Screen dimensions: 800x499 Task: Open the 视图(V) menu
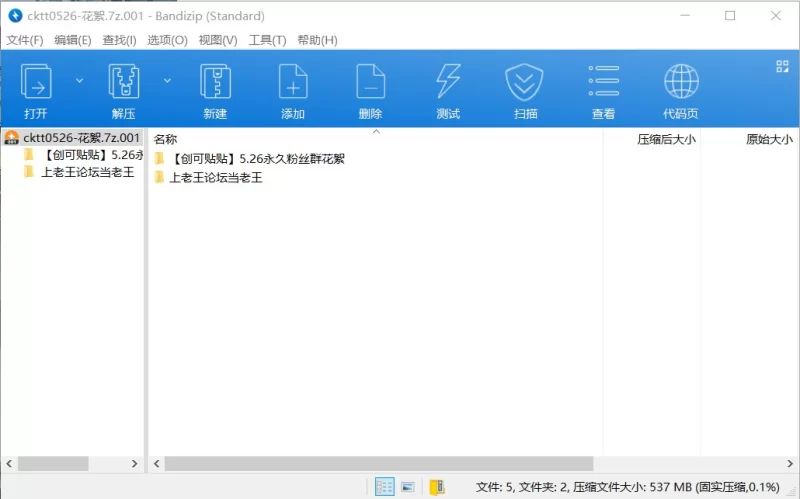click(x=218, y=40)
